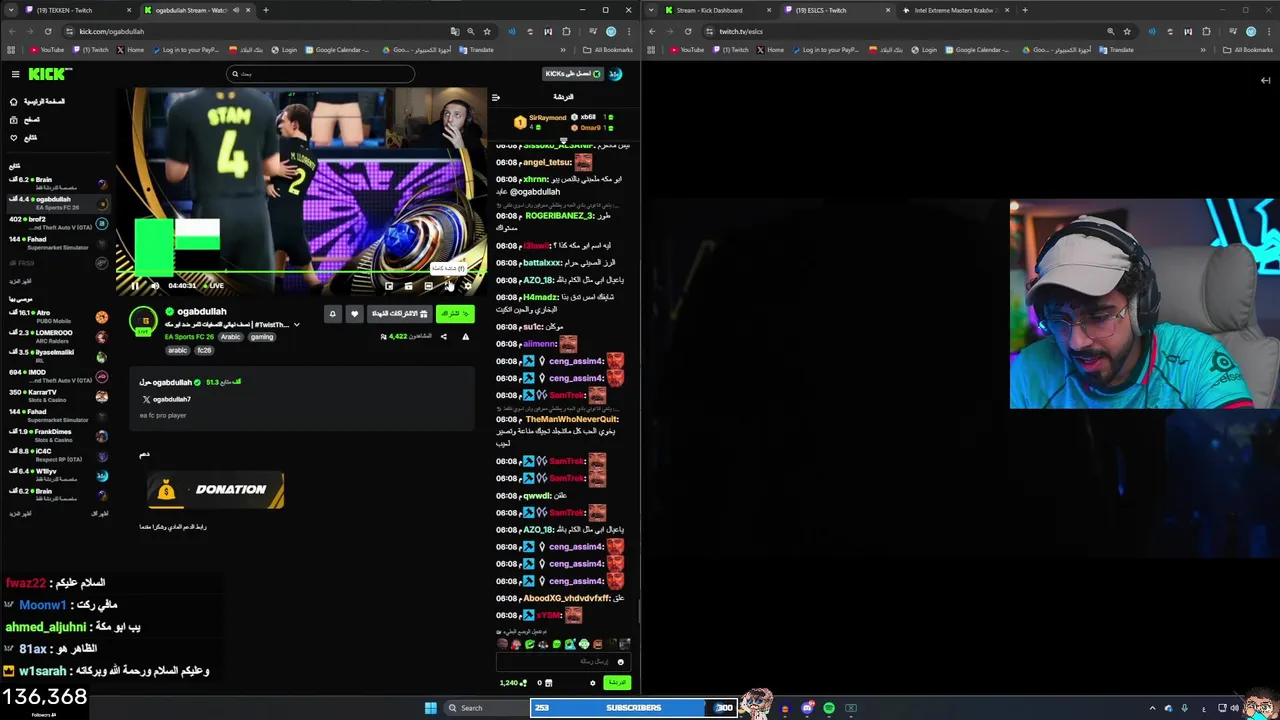Open chat settings gear icon
1280x720 pixels.
[592, 683]
